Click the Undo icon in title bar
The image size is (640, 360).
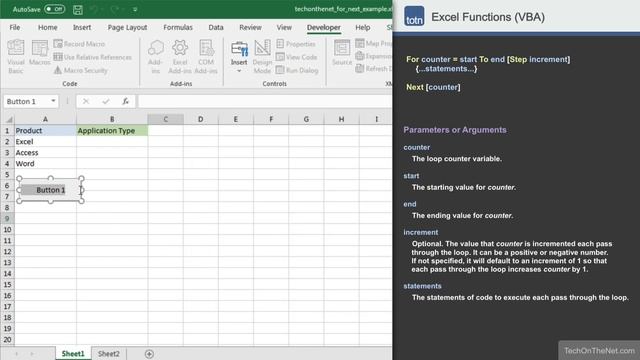(x=94, y=9)
